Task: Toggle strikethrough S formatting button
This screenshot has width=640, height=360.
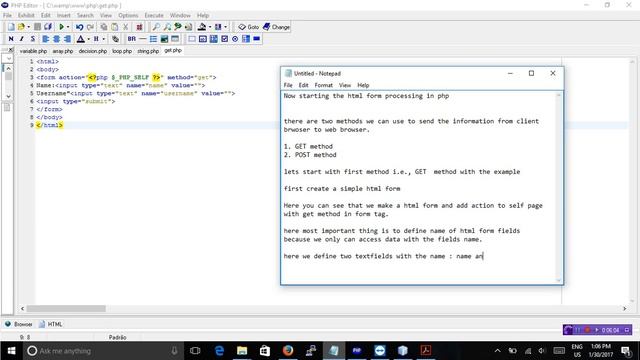Action: (33, 39)
